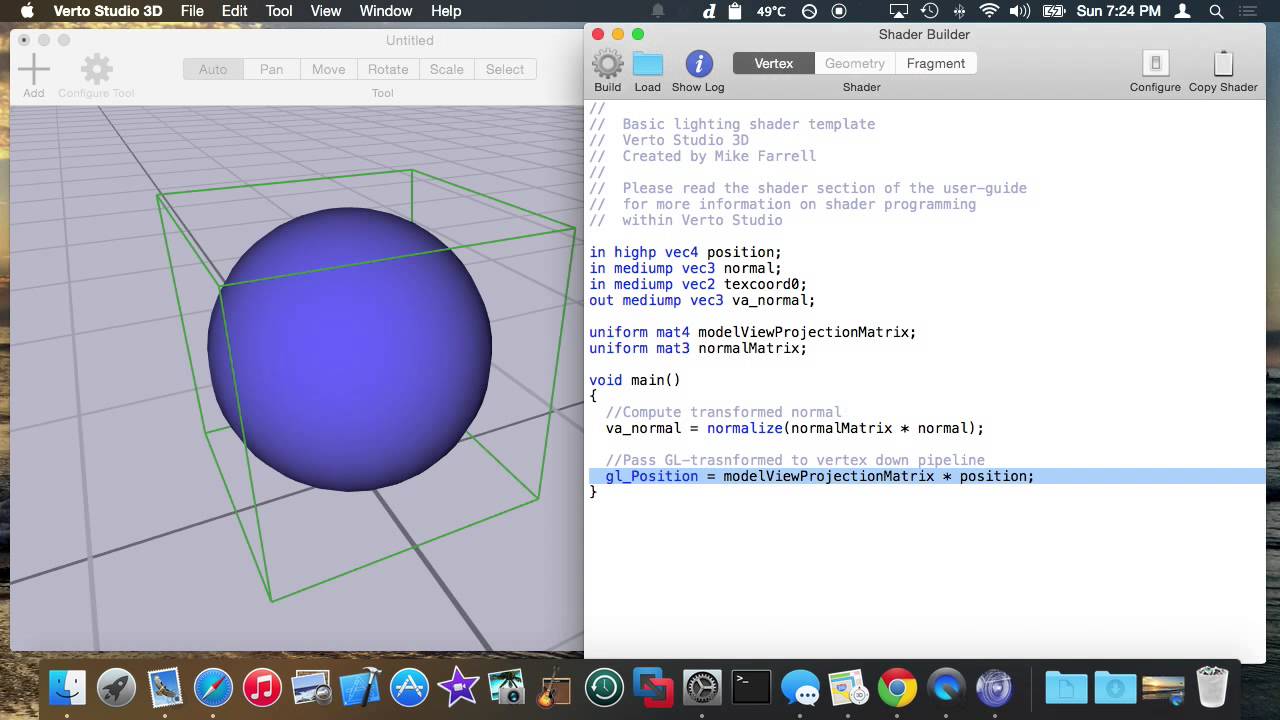Open Time Machine from the Dock
1280x720 pixels.
pyautogui.click(x=604, y=688)
